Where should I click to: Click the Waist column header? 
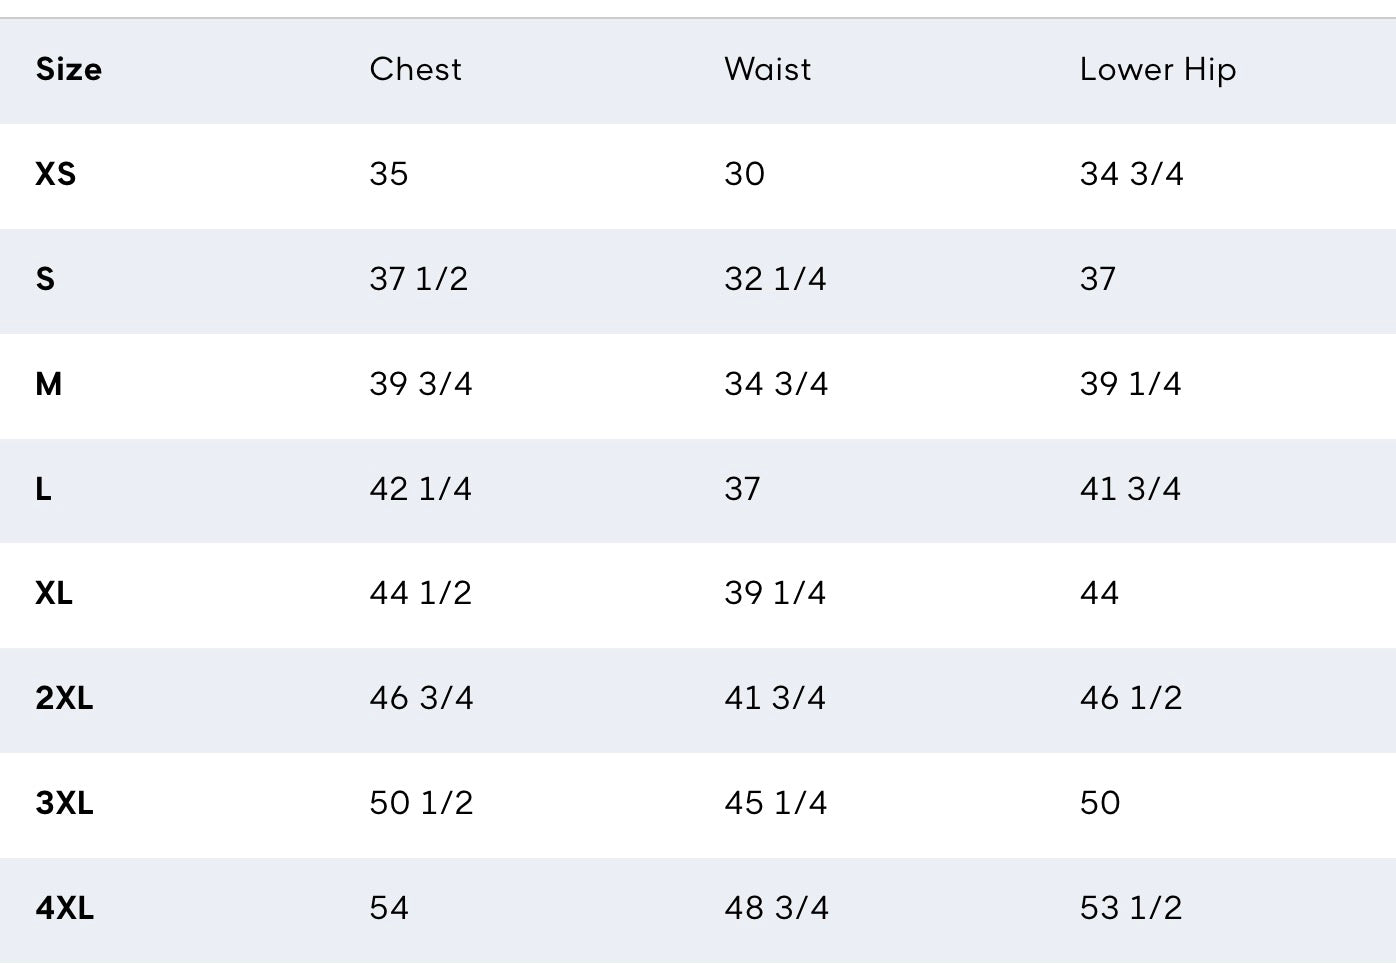tap(767, 70)
